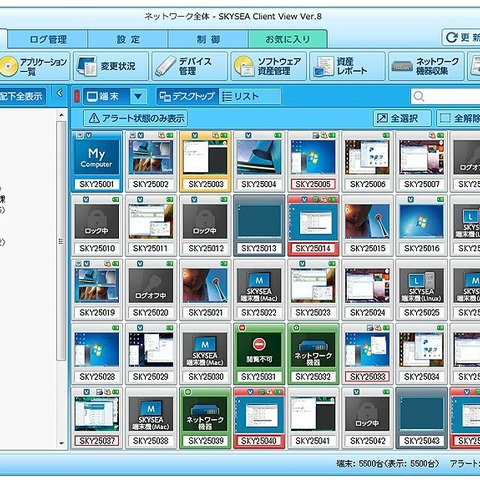The height and width of the screenshot is (480, 480).
Task: Click 配下全表示 button
Action: point(22,96)
